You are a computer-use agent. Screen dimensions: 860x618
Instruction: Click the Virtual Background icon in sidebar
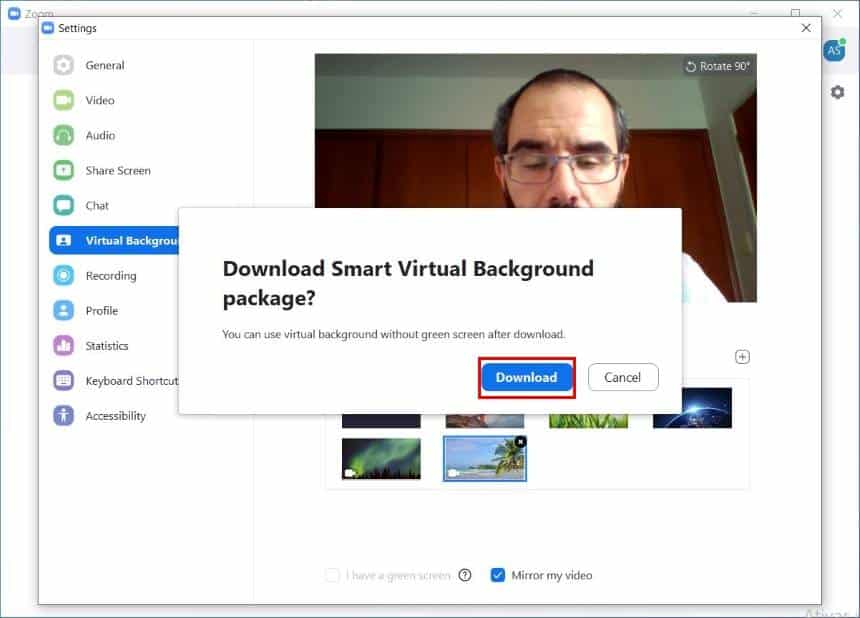click(64, 241)
